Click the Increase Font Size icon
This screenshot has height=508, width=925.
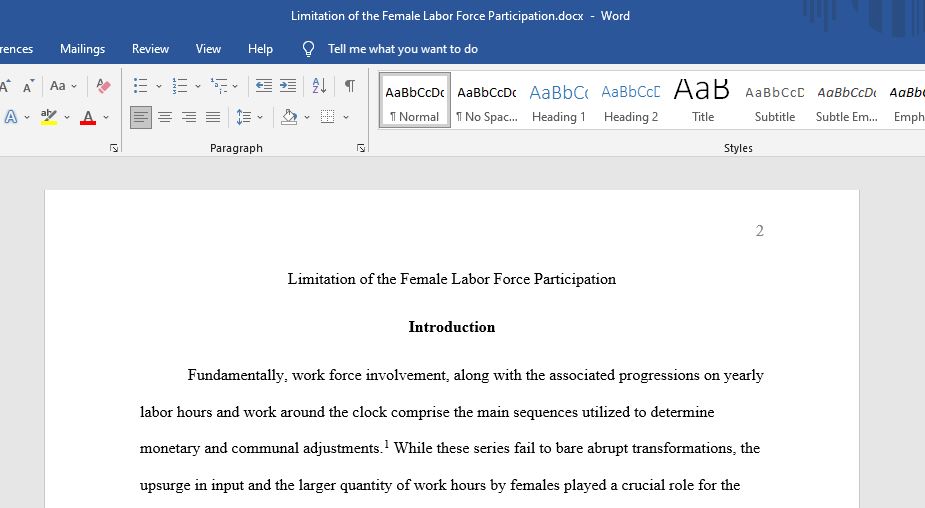click(5, 86)
